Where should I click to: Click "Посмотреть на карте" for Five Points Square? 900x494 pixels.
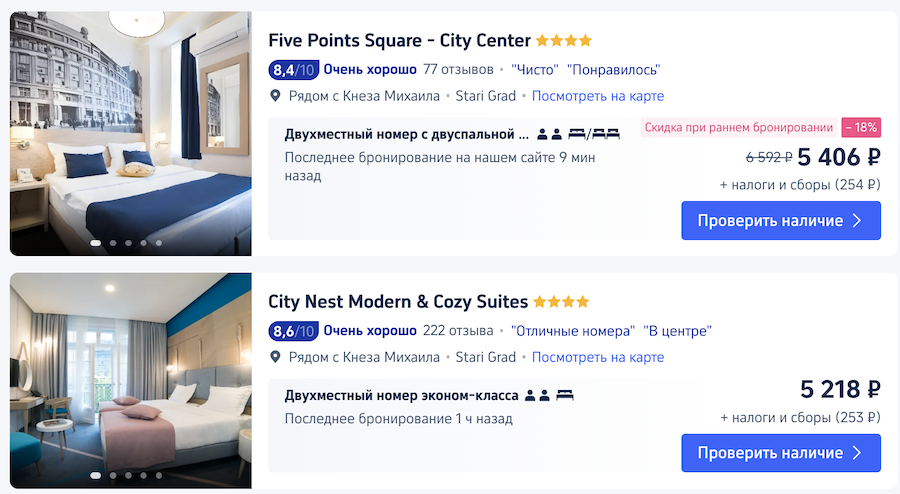[598, 96]
